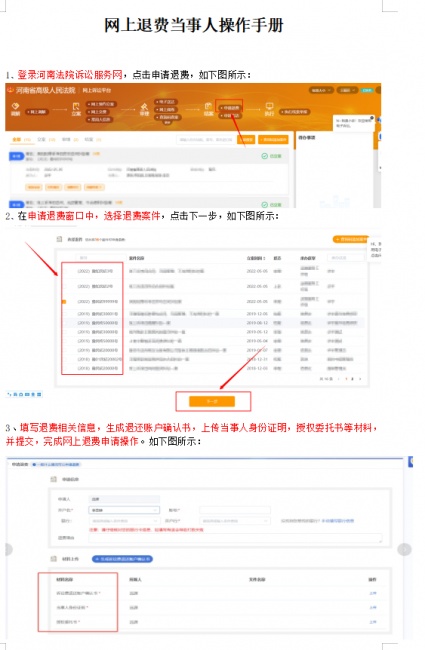Click the 立案 stage icon in orange header
This screenshot has height=650, width=425.
click(x=76, y=107)
